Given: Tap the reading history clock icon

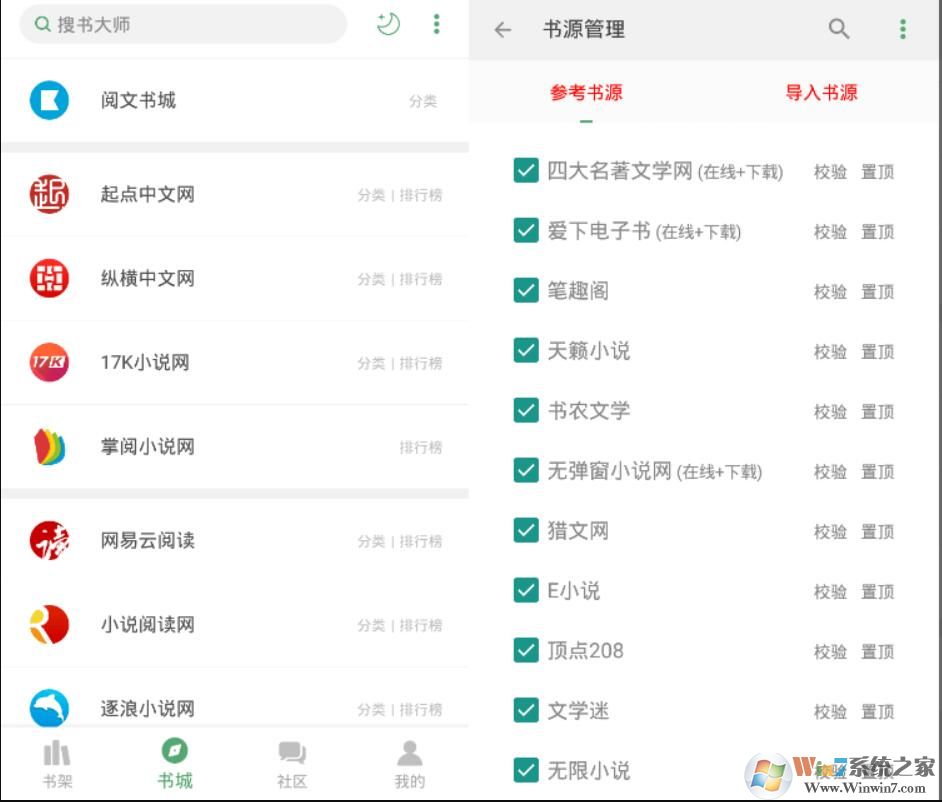Looking at the screenshot, I should 388,24.
